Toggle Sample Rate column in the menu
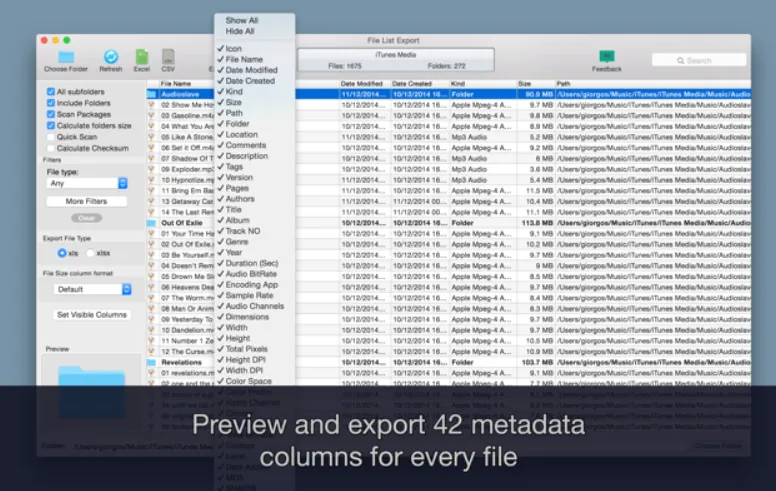This screenshot has width=776, height=491. point(255,295)
